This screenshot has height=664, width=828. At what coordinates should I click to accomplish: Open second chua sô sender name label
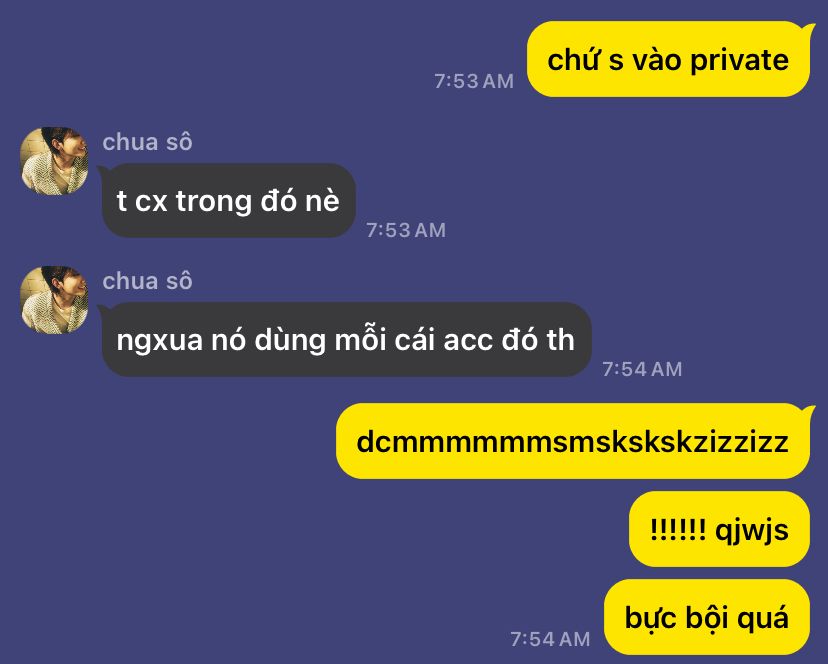(147, 281)
